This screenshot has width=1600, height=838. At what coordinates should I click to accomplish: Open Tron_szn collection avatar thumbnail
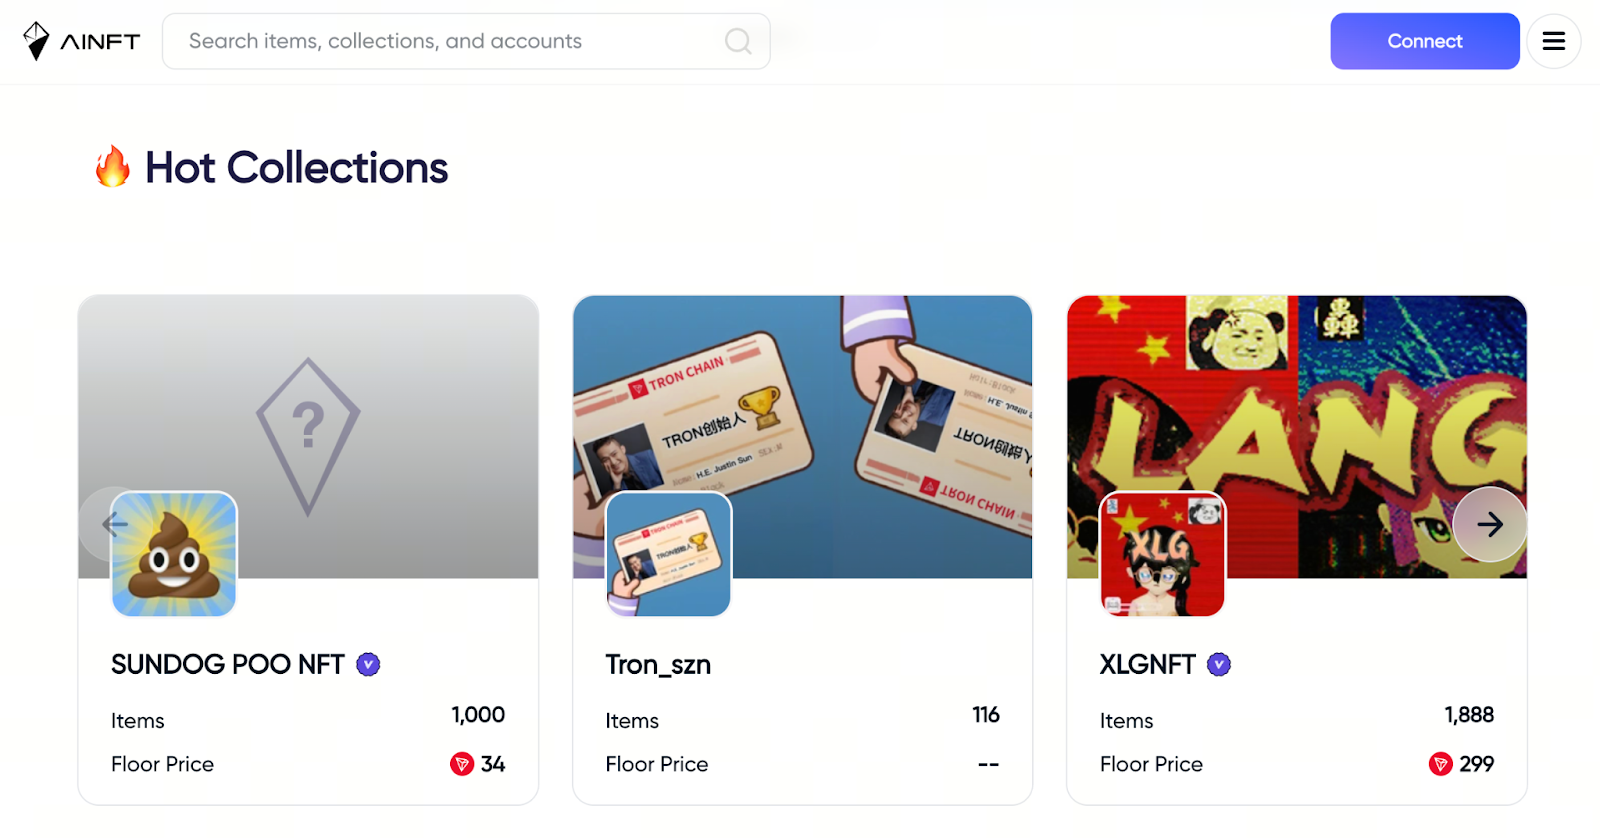tap(668, 554)
